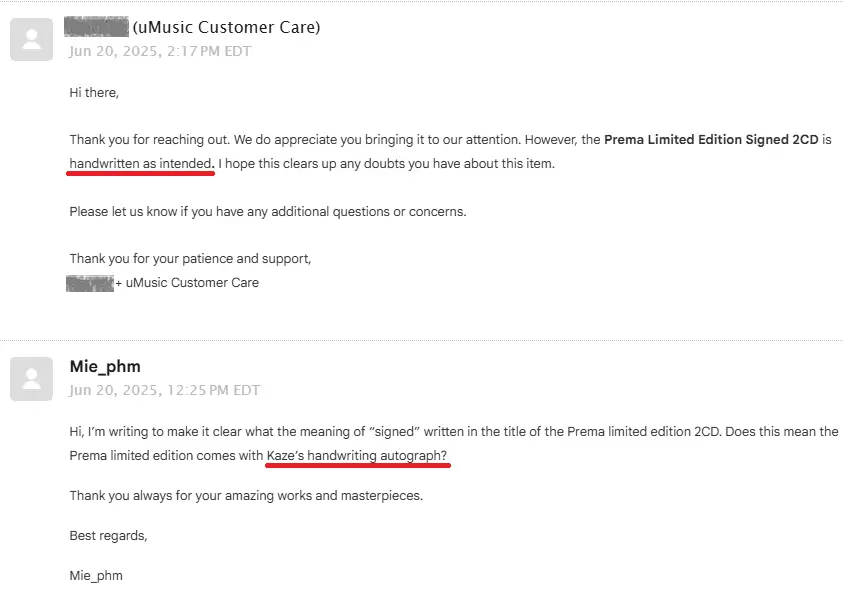Open the Mie_phm username heading
The height and width of the screenshot is (600, 854).
pyautogui.click(x=105, y=366)
